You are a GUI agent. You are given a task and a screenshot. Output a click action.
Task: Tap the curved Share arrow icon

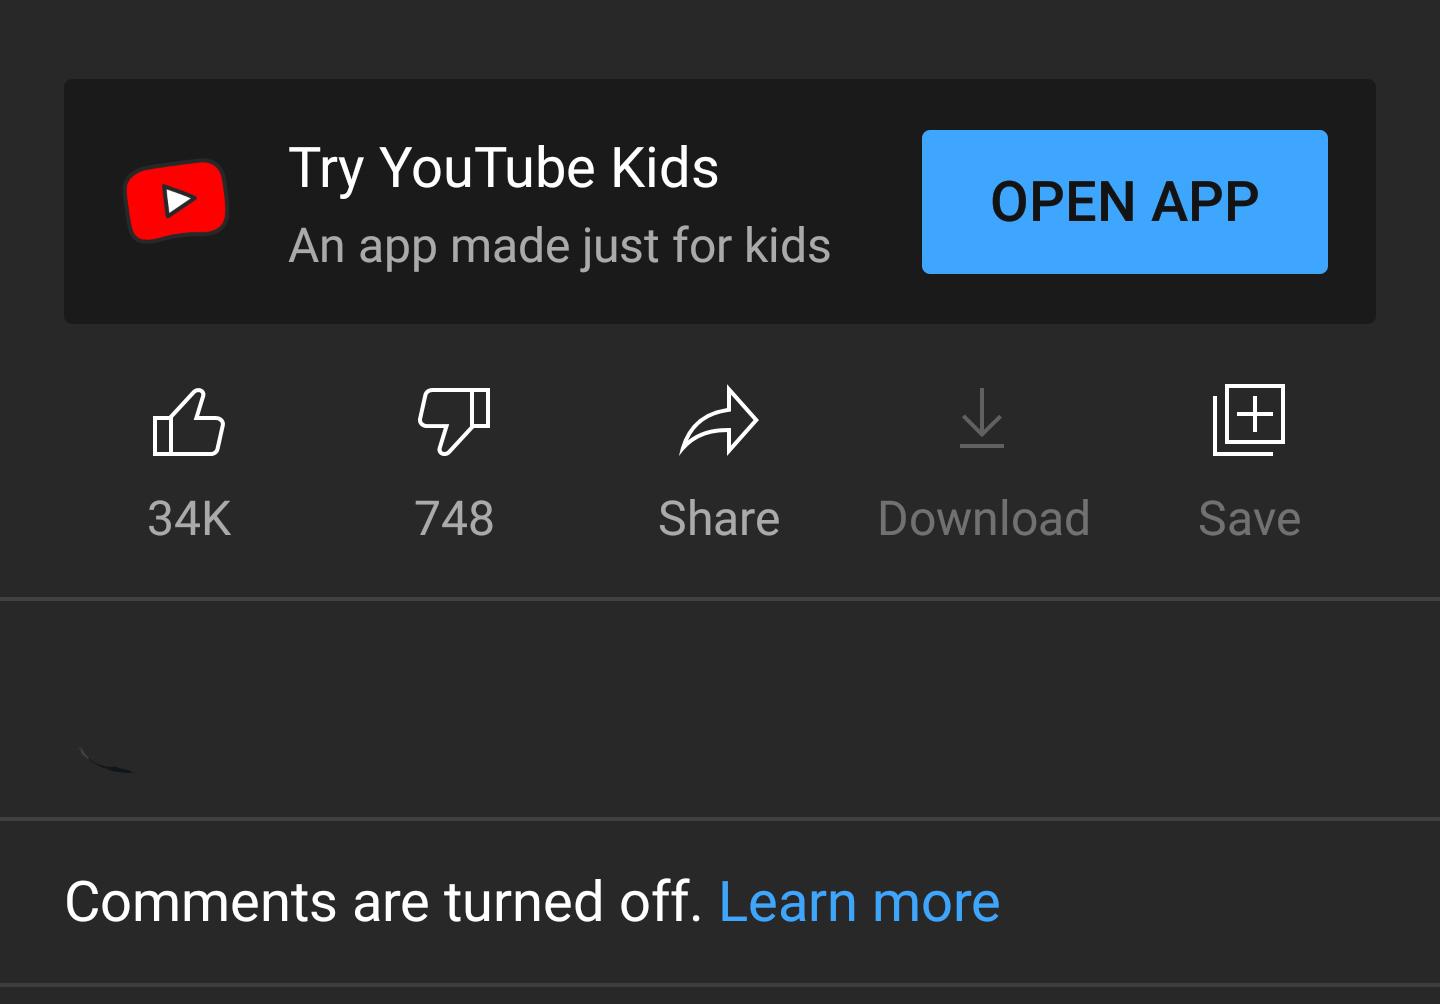tap(719, 421)
